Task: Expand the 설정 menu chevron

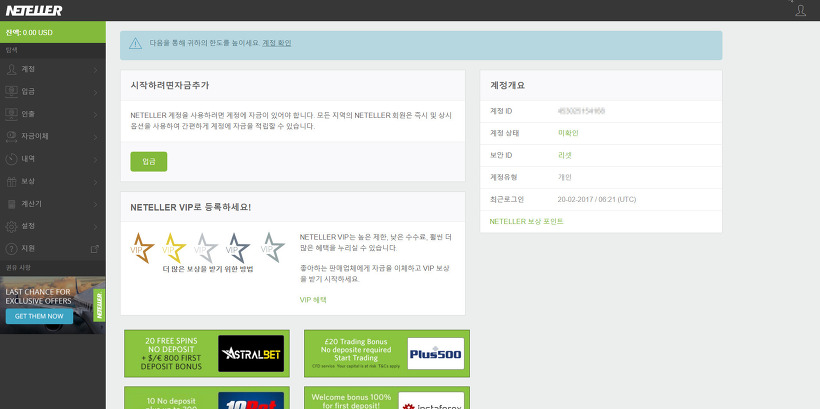Action: [x=95, y=227]
